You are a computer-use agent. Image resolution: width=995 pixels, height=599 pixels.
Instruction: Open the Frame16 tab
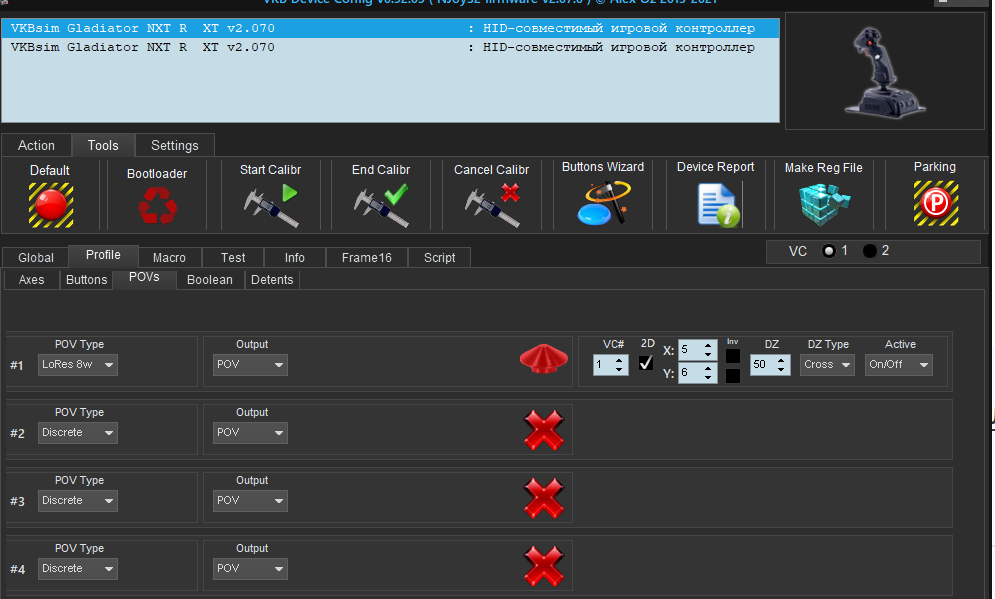click(367, 258)
